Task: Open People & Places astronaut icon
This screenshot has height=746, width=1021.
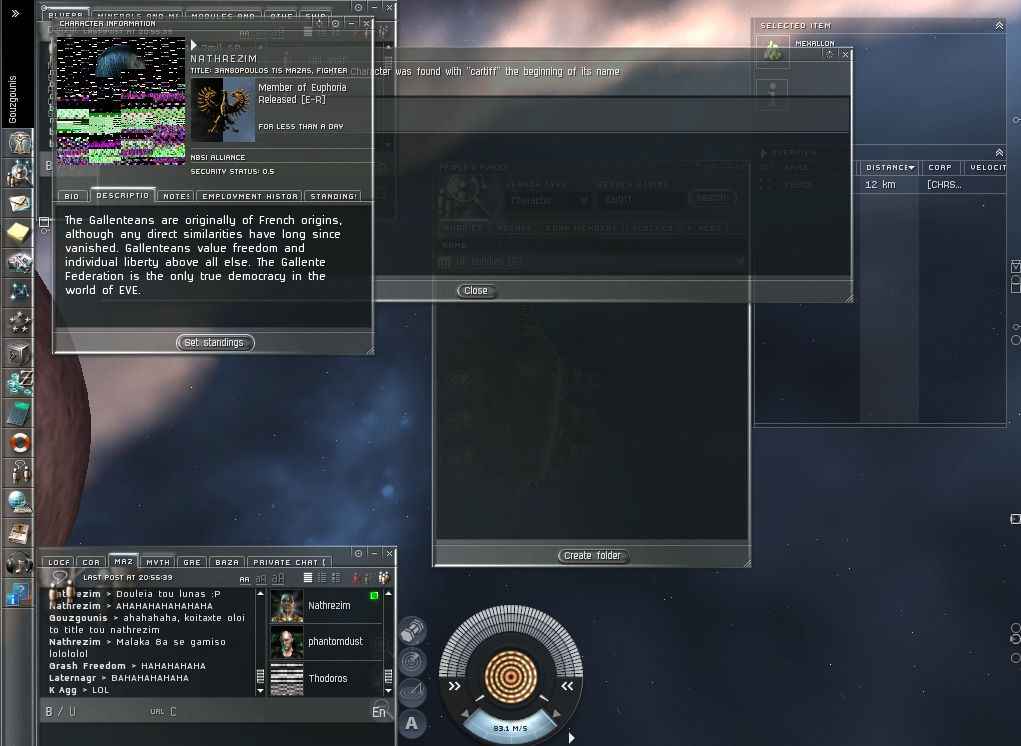Action: (19, 173)
